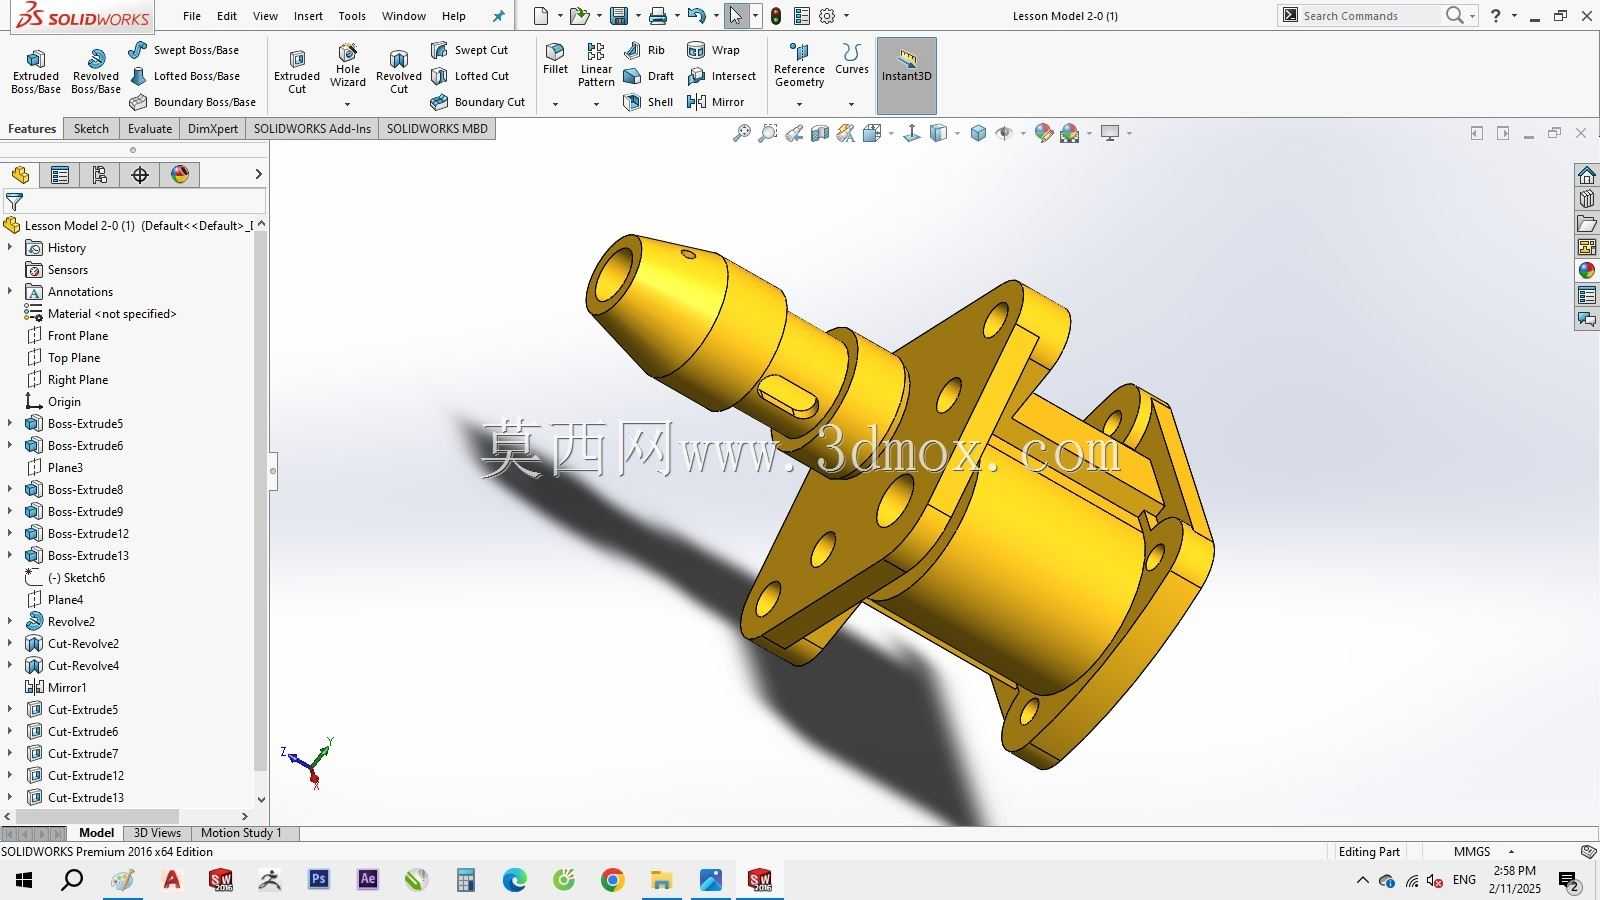Switch to the Evaluate tab
Image resolution: width=1600 pixels, height=900 pixels.
[x=150, y=128]
